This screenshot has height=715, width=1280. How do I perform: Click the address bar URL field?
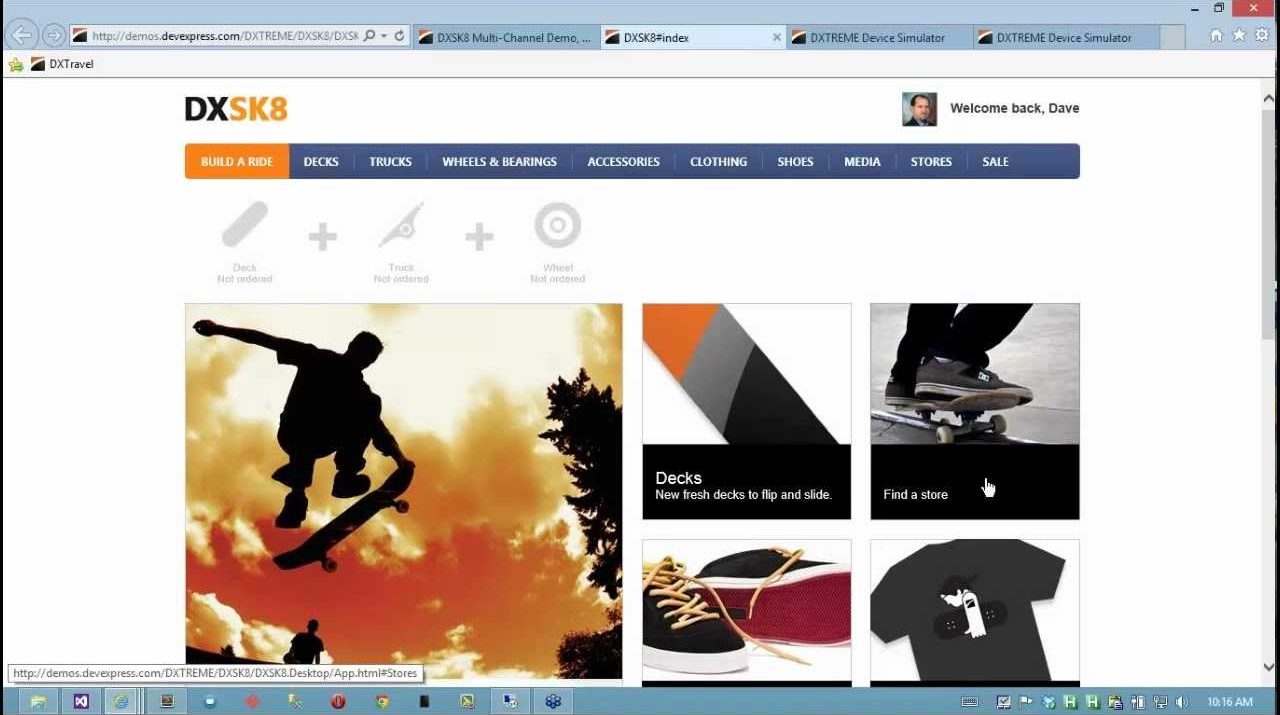pos(220,36)
